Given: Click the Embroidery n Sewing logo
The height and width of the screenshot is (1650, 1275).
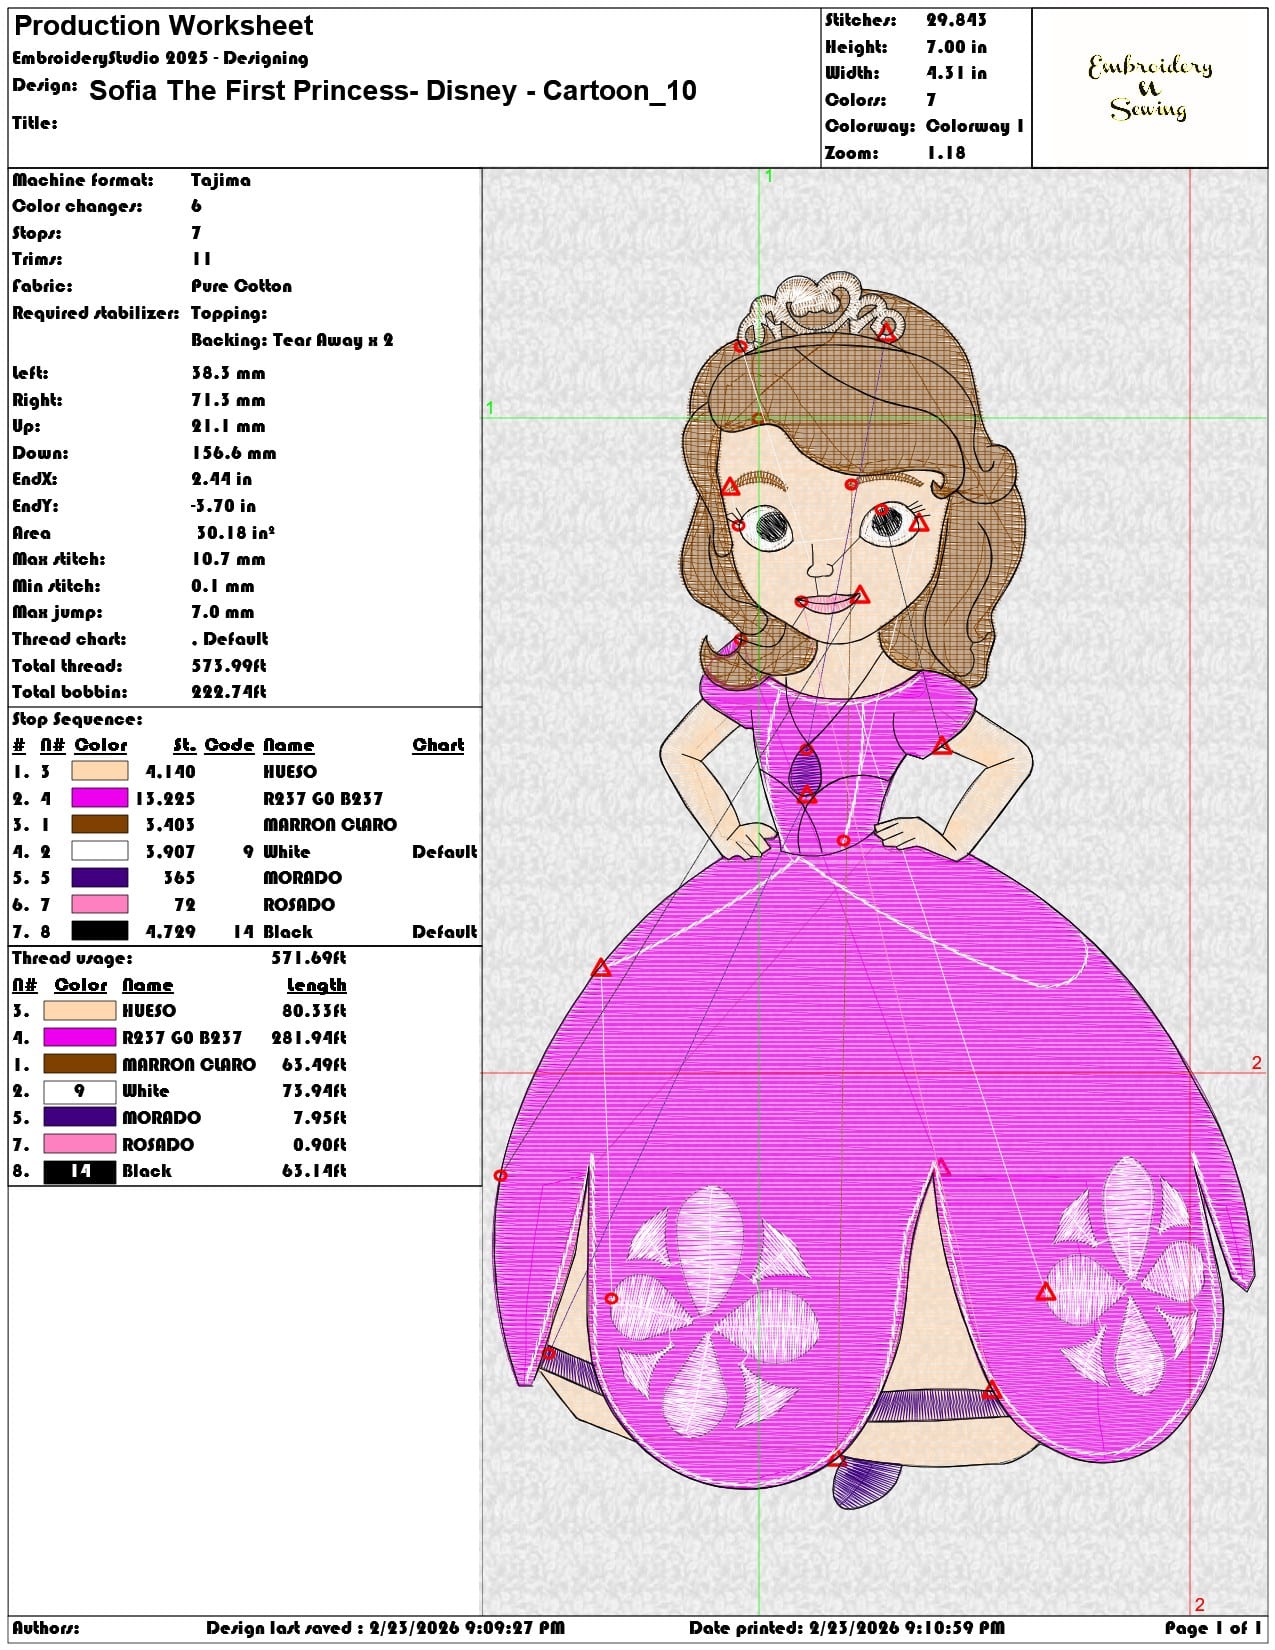Looking at the screenshot, I should [x=1150, y=87].
